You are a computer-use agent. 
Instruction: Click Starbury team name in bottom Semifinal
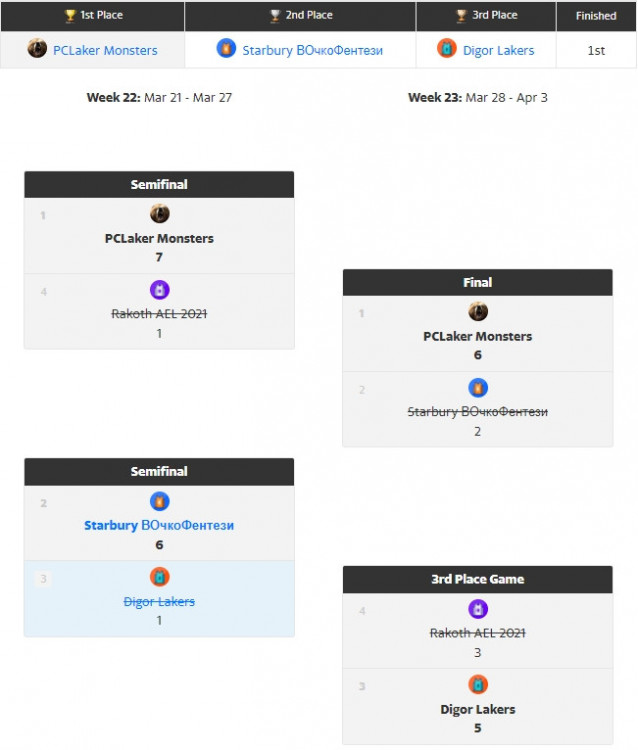[x=159, y=525]
